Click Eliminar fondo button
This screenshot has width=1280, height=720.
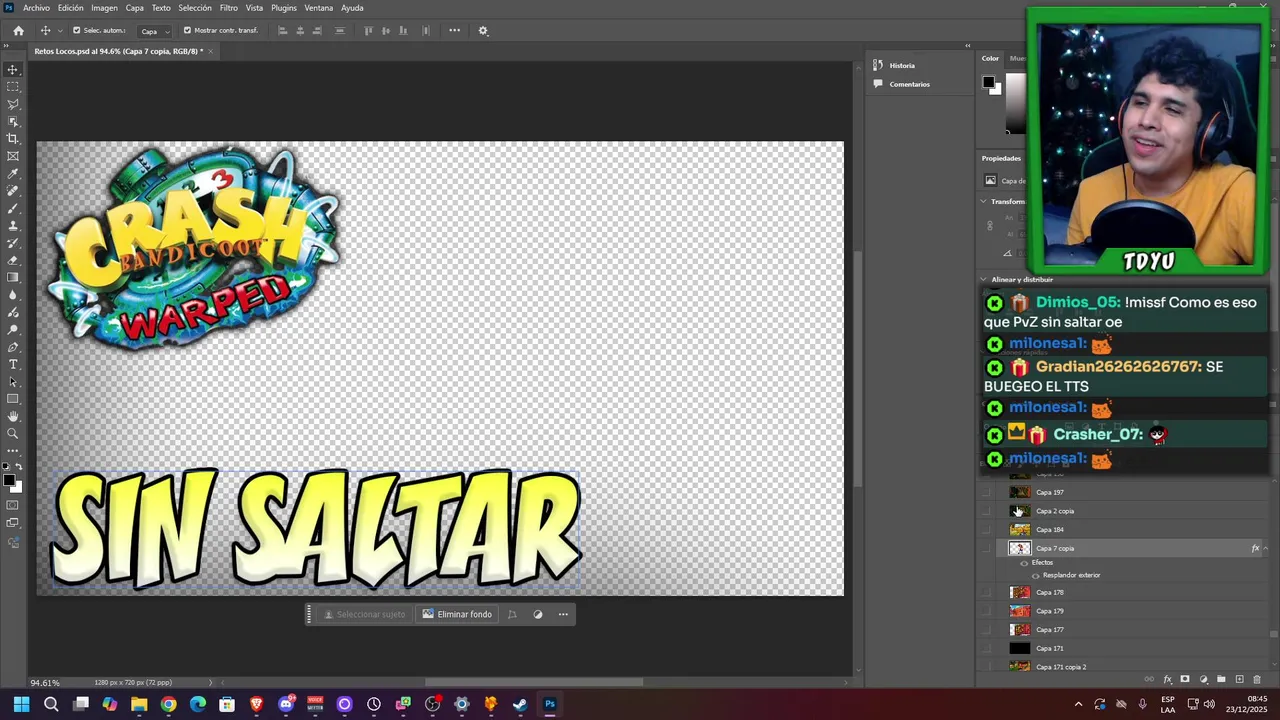tap(457, 614)
